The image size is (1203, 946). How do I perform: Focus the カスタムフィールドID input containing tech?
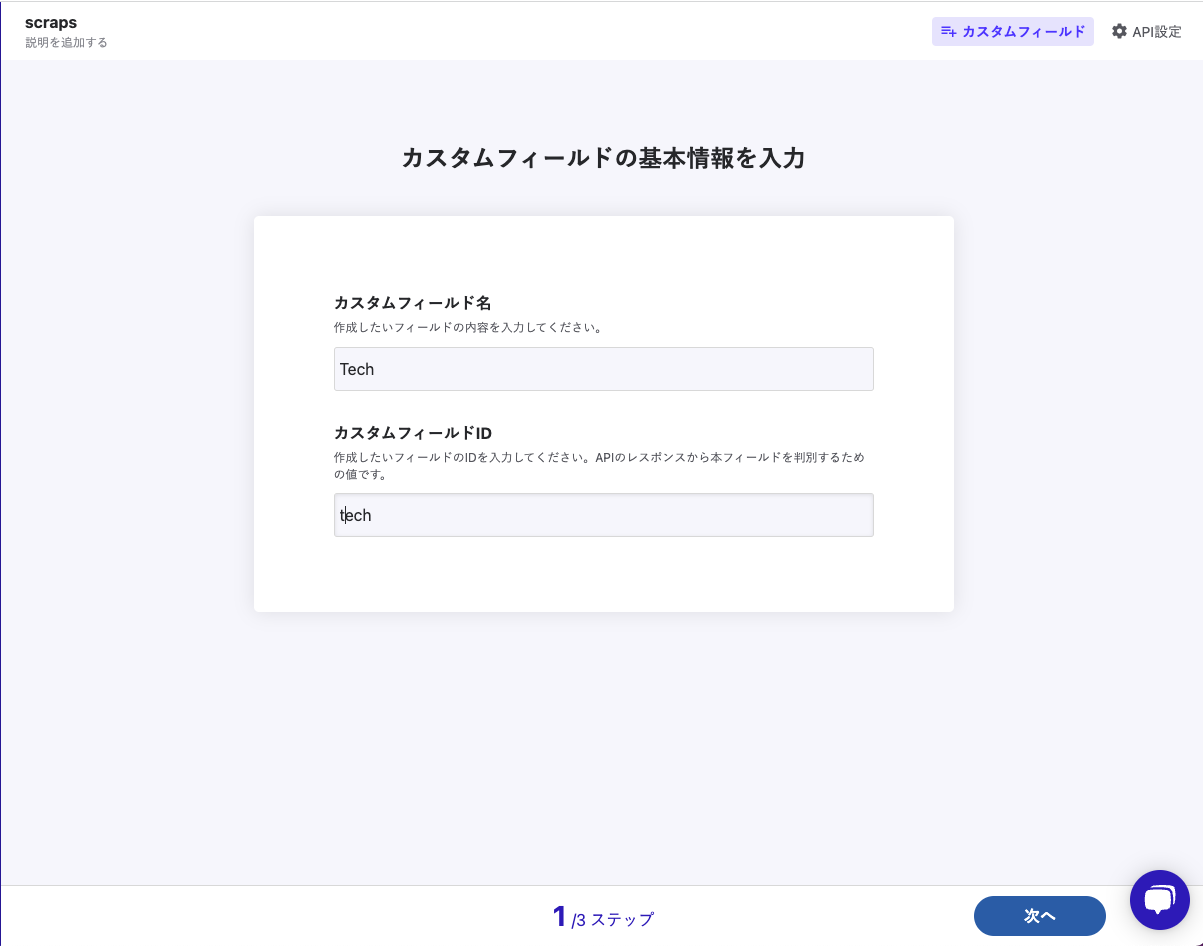[x=603, y=515]
